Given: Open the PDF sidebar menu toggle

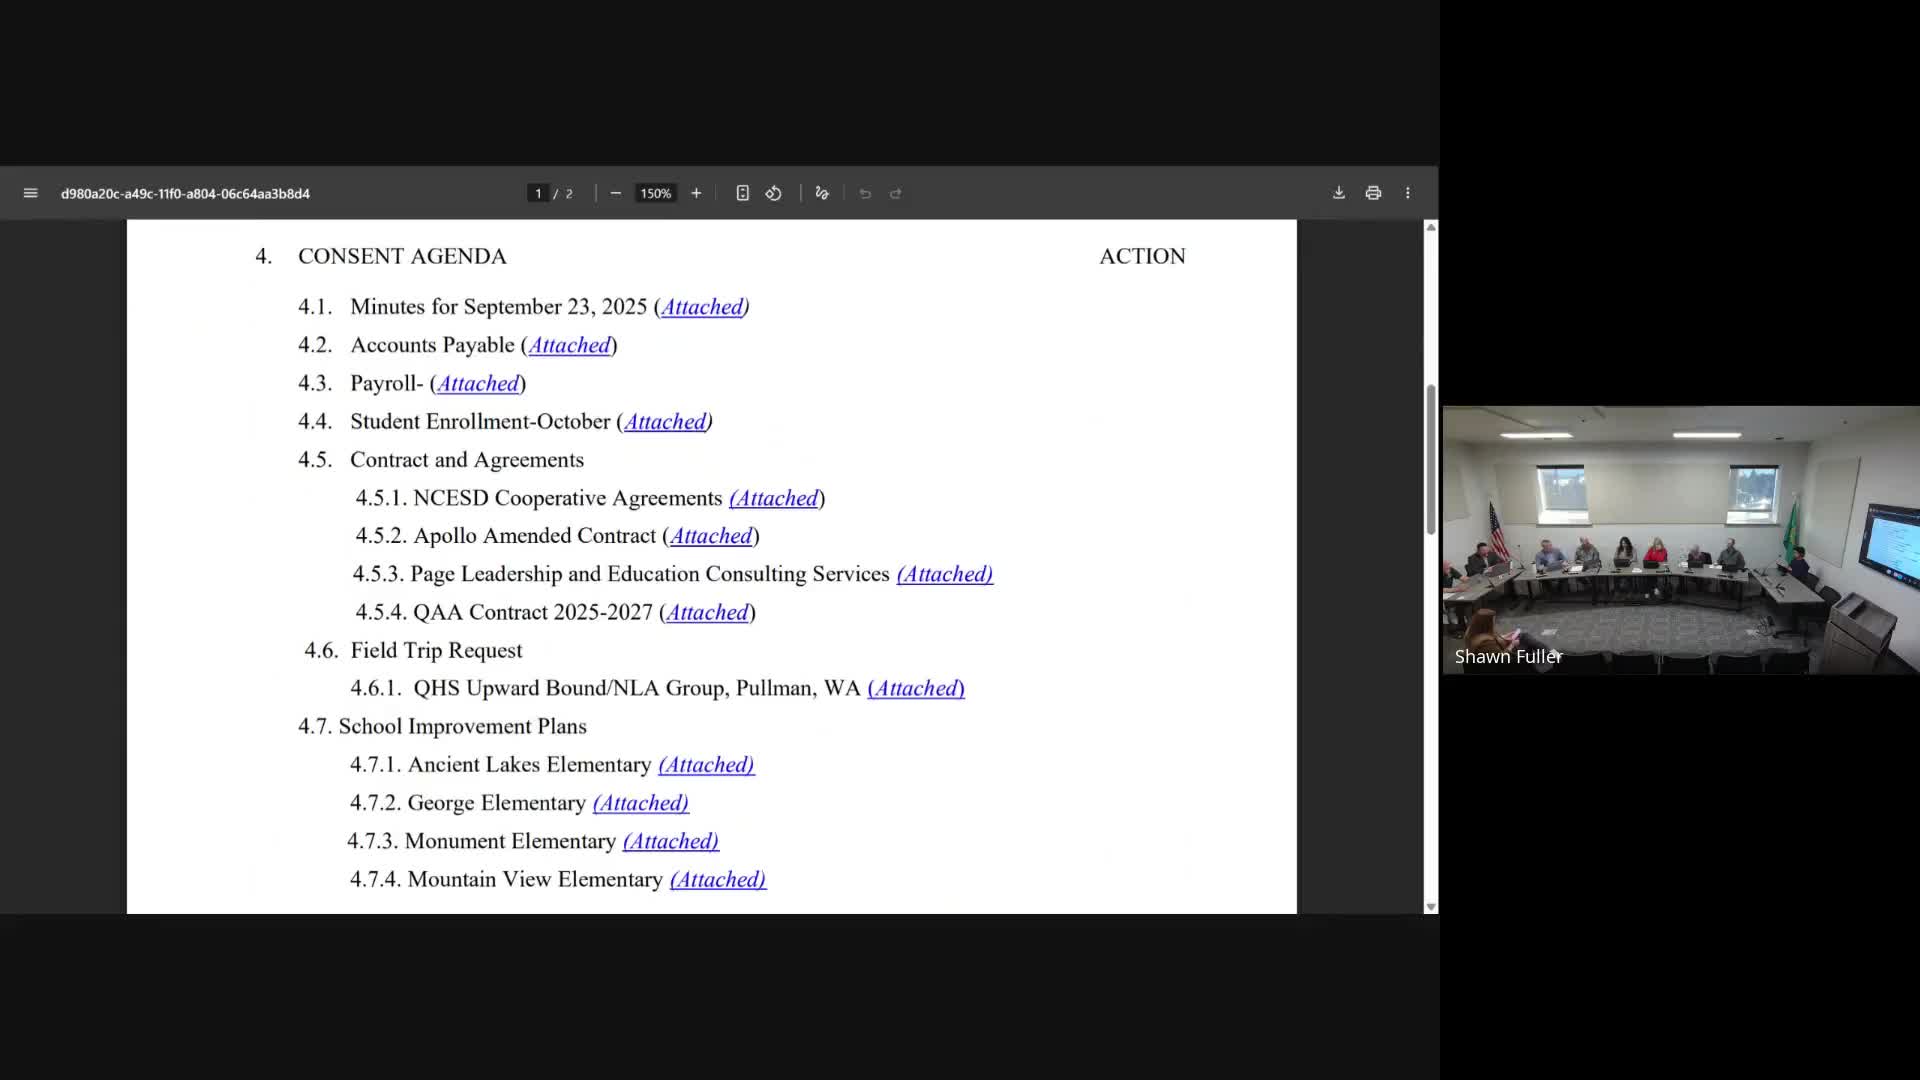Looking at the screenshot, I should coord(30,193).
